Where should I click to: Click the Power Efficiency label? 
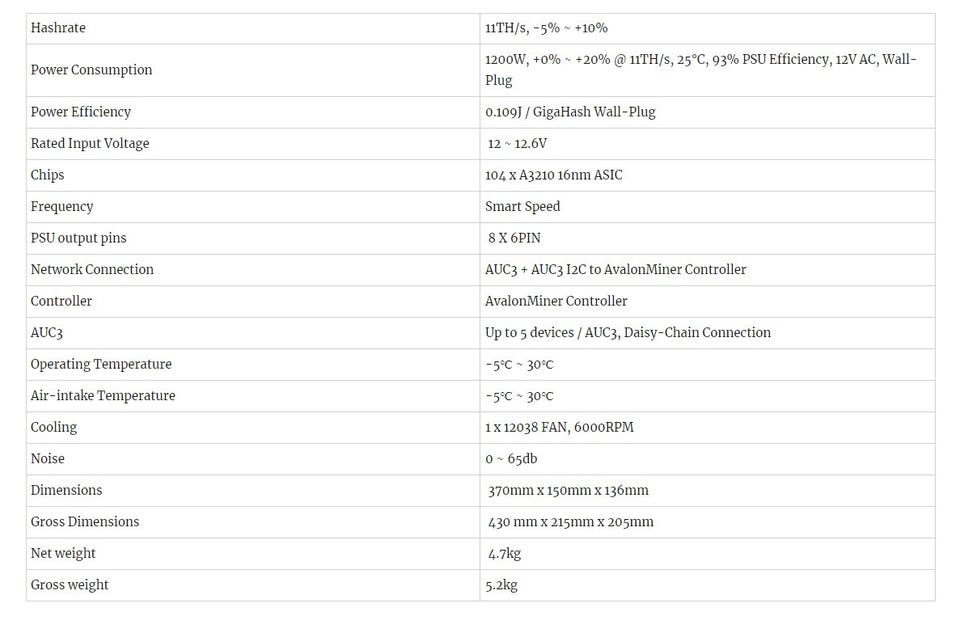[x=81, y=112]
